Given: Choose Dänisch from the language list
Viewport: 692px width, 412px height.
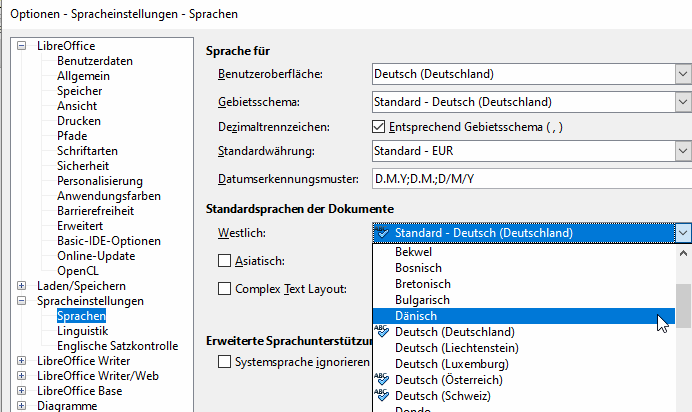Looking at the screenshot, I should click(x=524, y=316).
